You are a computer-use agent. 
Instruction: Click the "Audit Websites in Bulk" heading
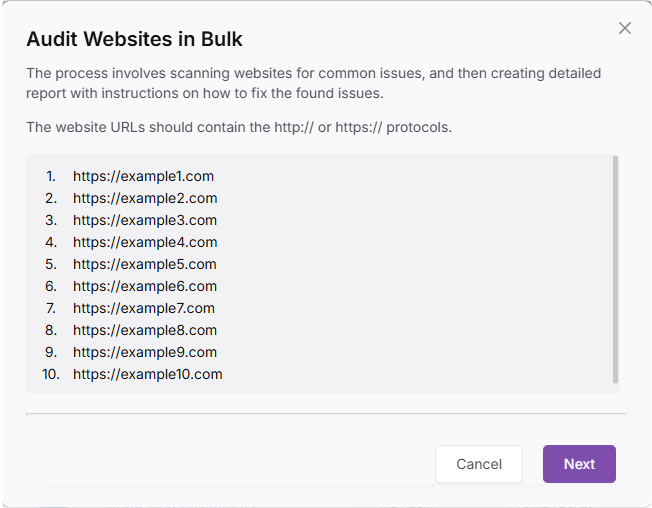134,40
